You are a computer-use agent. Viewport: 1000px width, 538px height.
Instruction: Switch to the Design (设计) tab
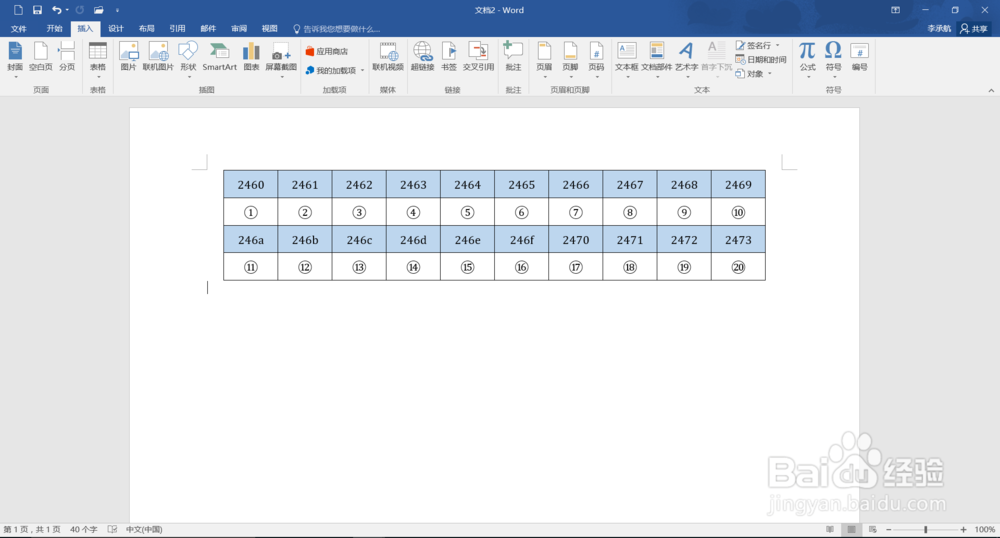point(115,29)
